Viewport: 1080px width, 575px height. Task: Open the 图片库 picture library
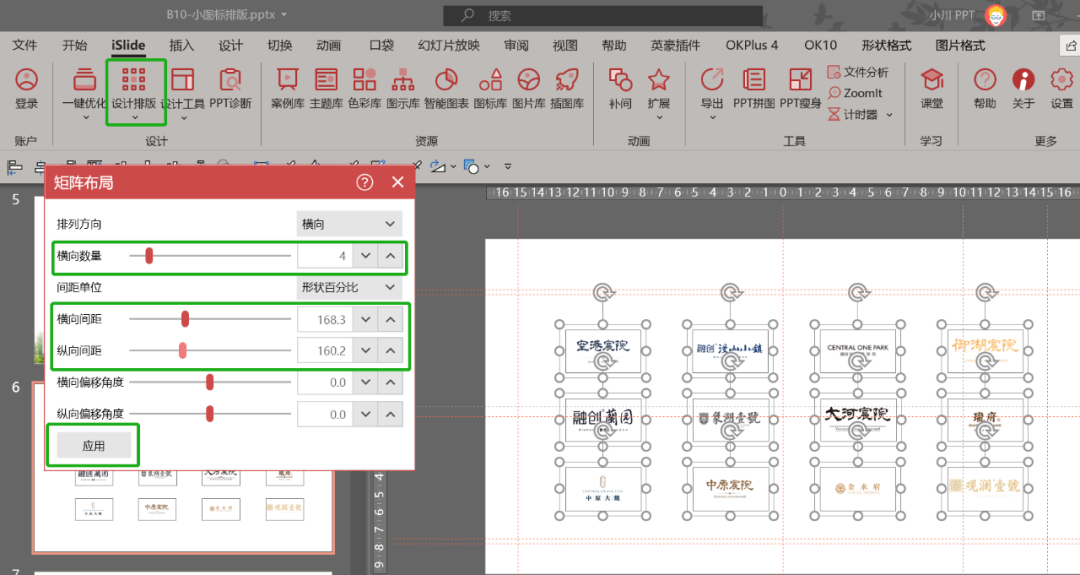(529, 88)
